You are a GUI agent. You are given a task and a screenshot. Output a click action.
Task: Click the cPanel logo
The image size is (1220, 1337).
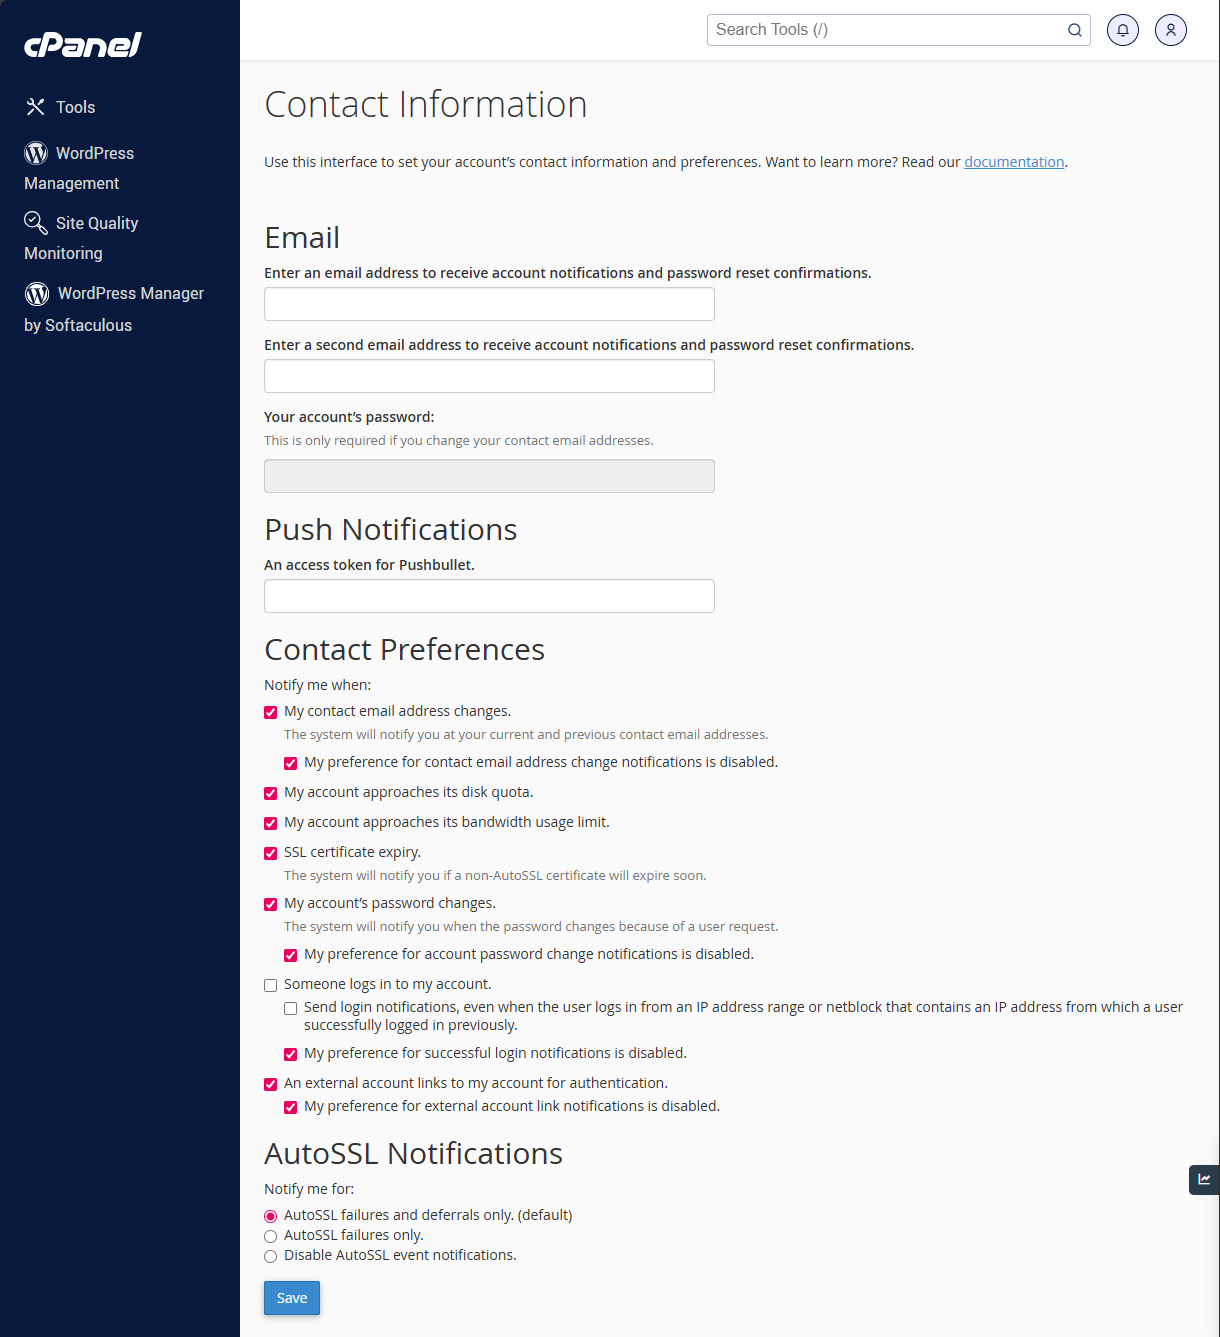click(x=82, y=44)
